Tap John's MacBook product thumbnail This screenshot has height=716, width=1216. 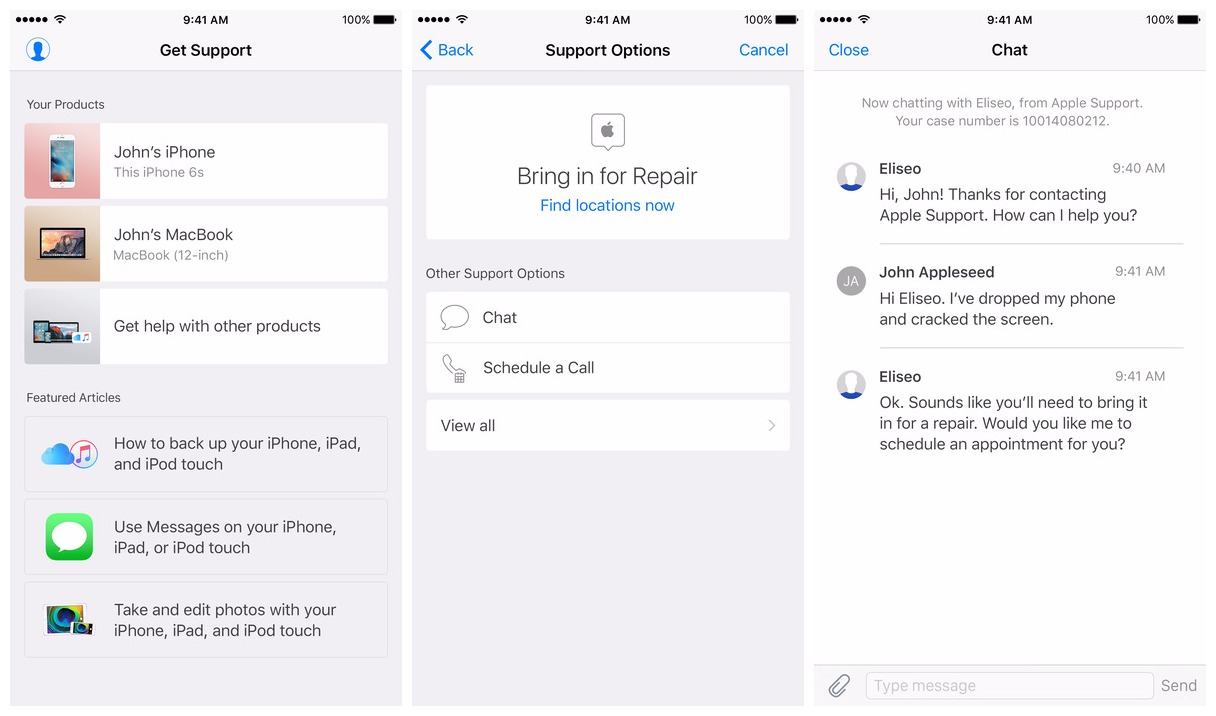tap(62, 244)
